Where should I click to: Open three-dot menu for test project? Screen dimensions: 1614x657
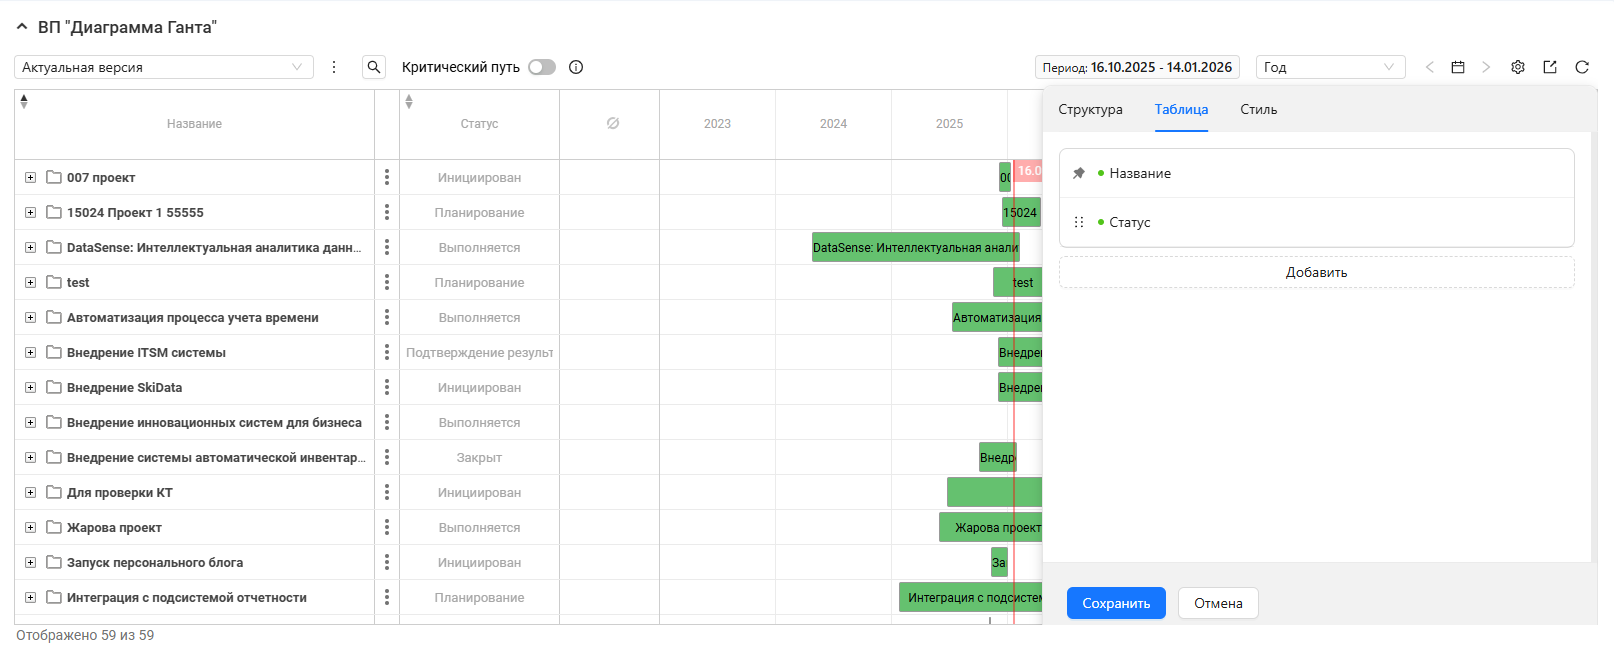click(x=387, y=283)
